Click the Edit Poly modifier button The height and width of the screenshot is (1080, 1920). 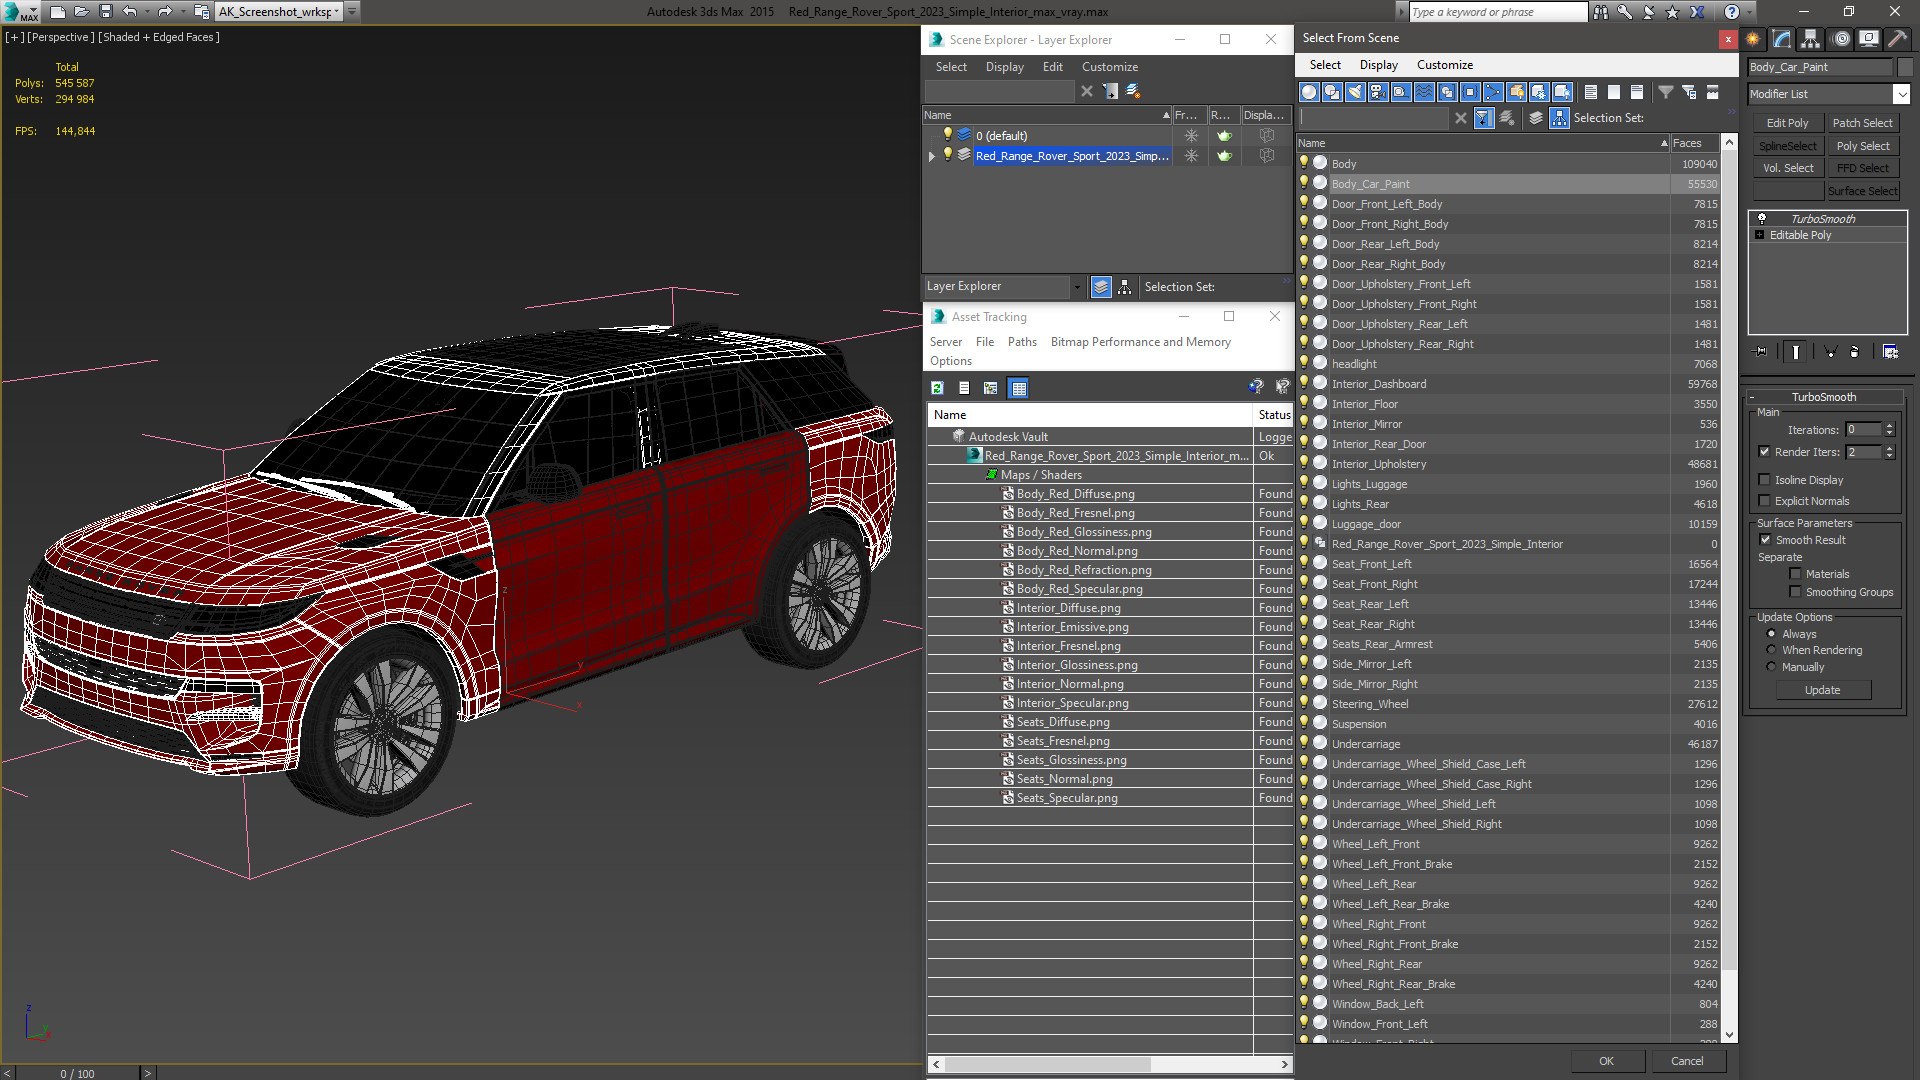coord(1787,123)
